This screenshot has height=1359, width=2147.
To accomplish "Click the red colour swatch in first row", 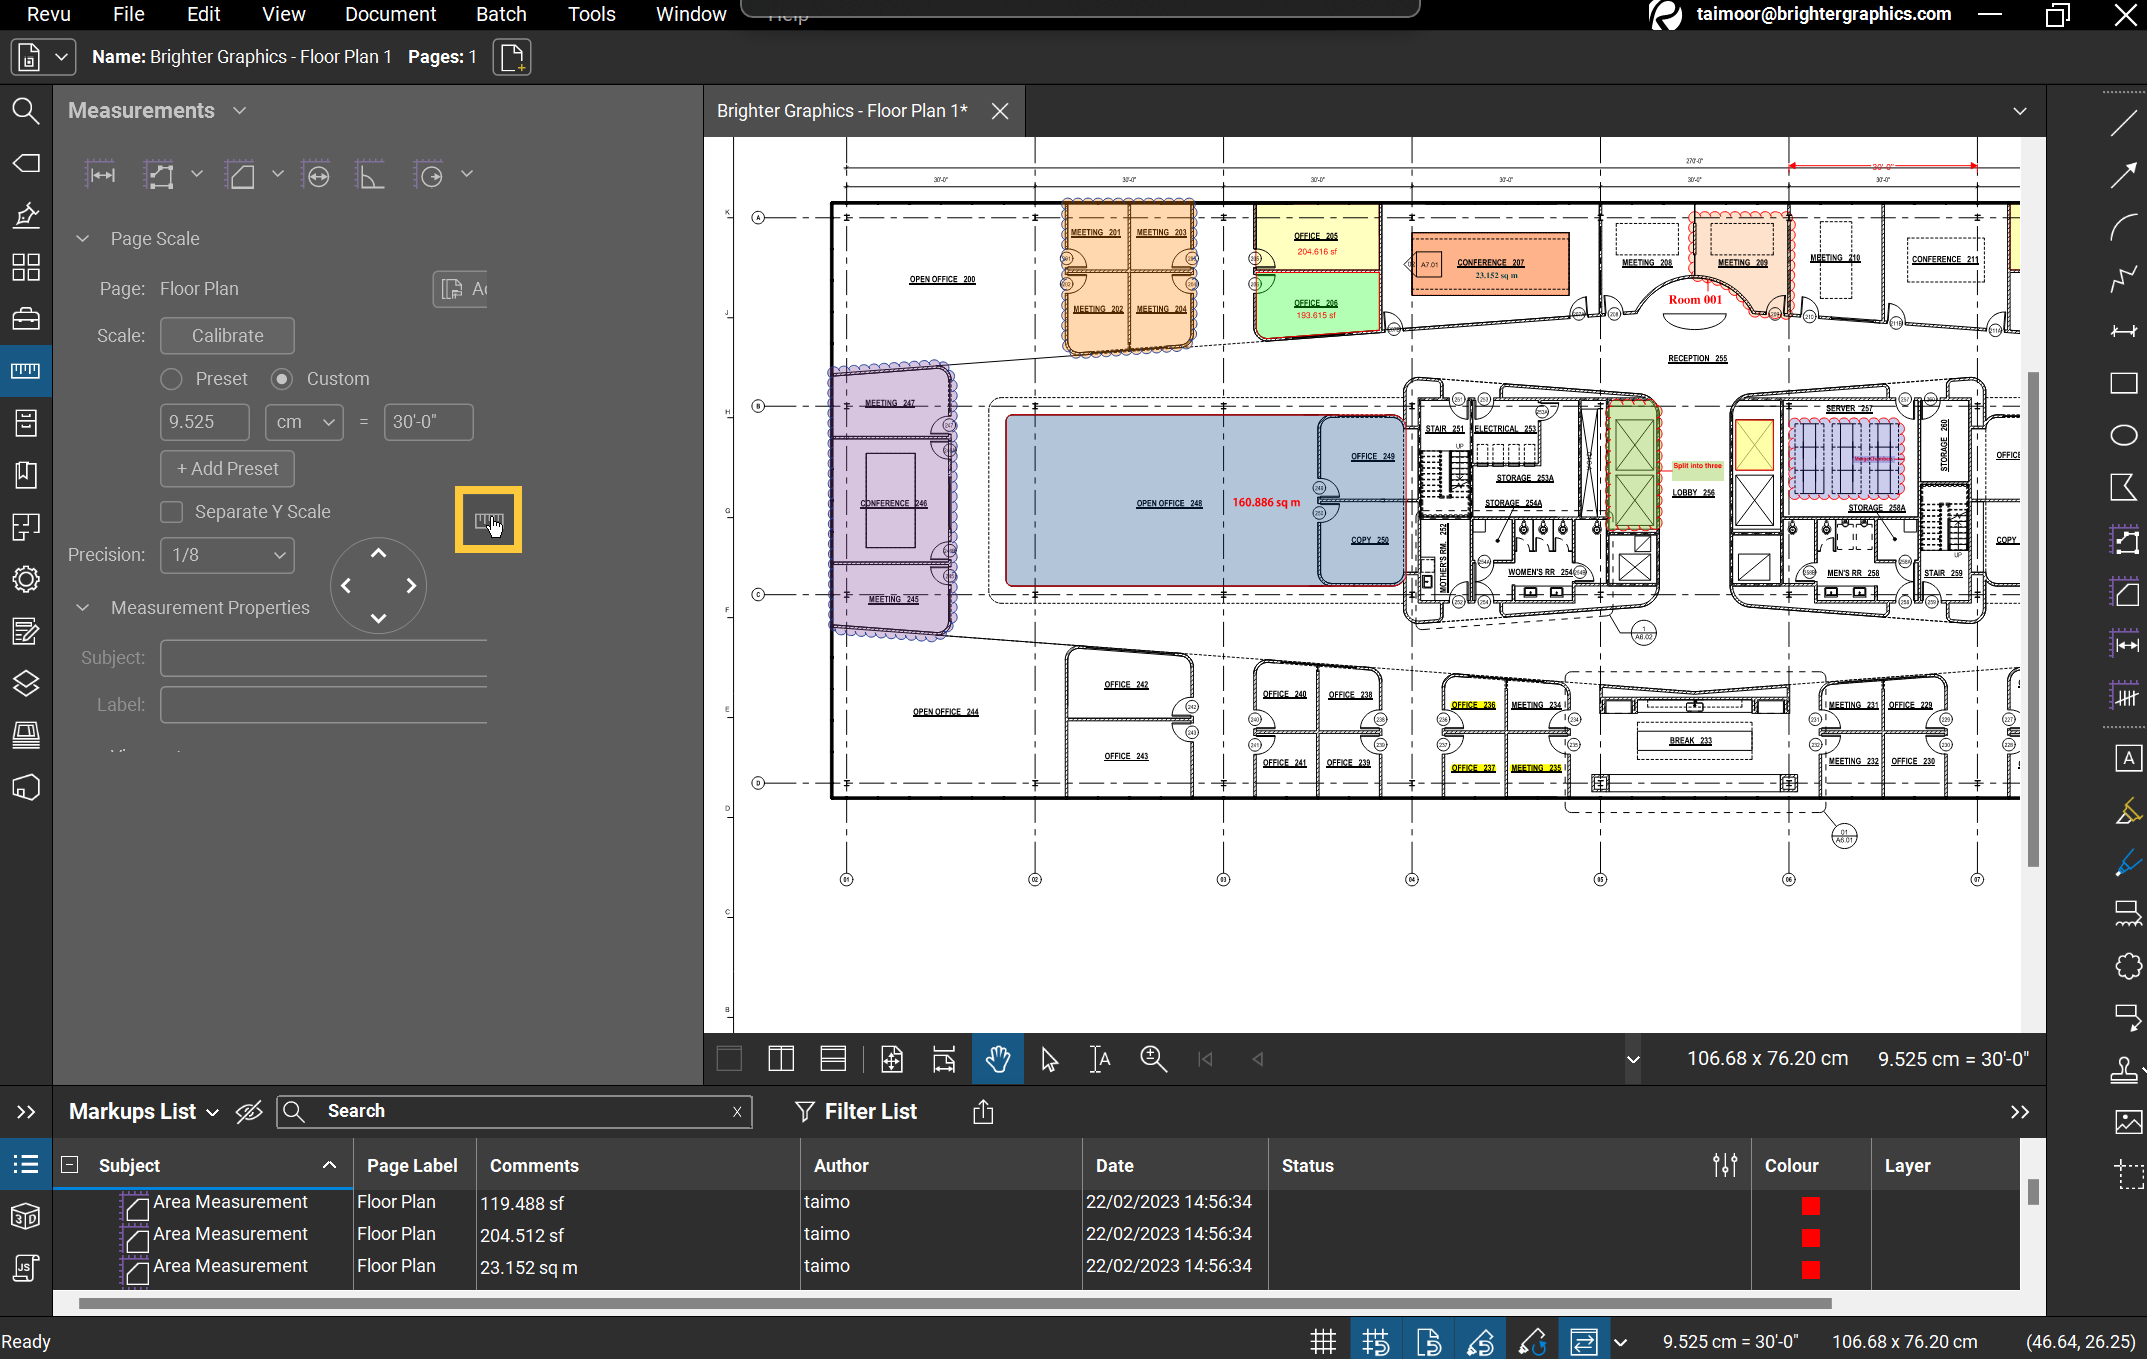I will click(x=1810, y=1206).
